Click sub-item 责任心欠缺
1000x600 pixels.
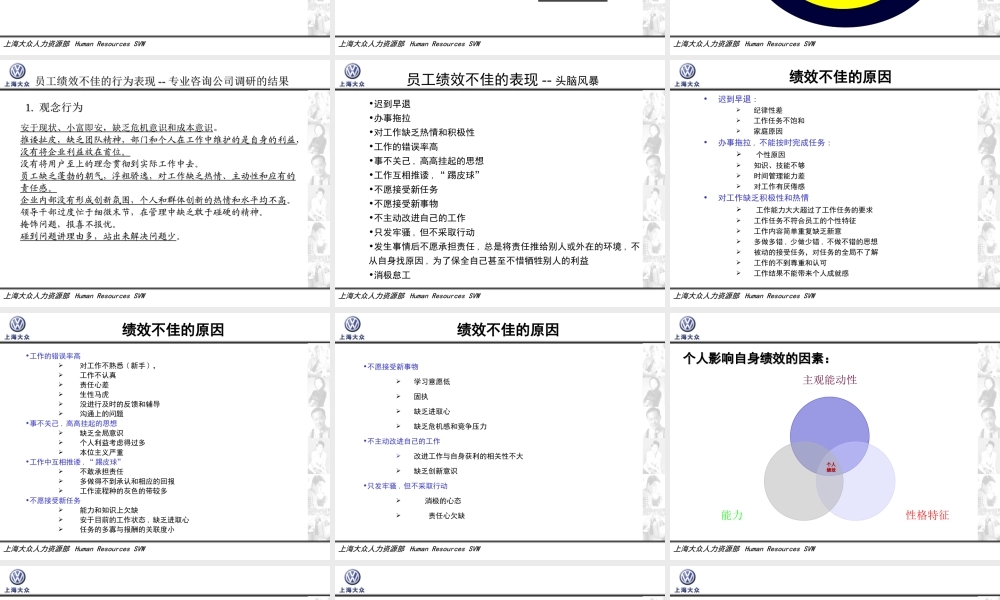[446, 515]
